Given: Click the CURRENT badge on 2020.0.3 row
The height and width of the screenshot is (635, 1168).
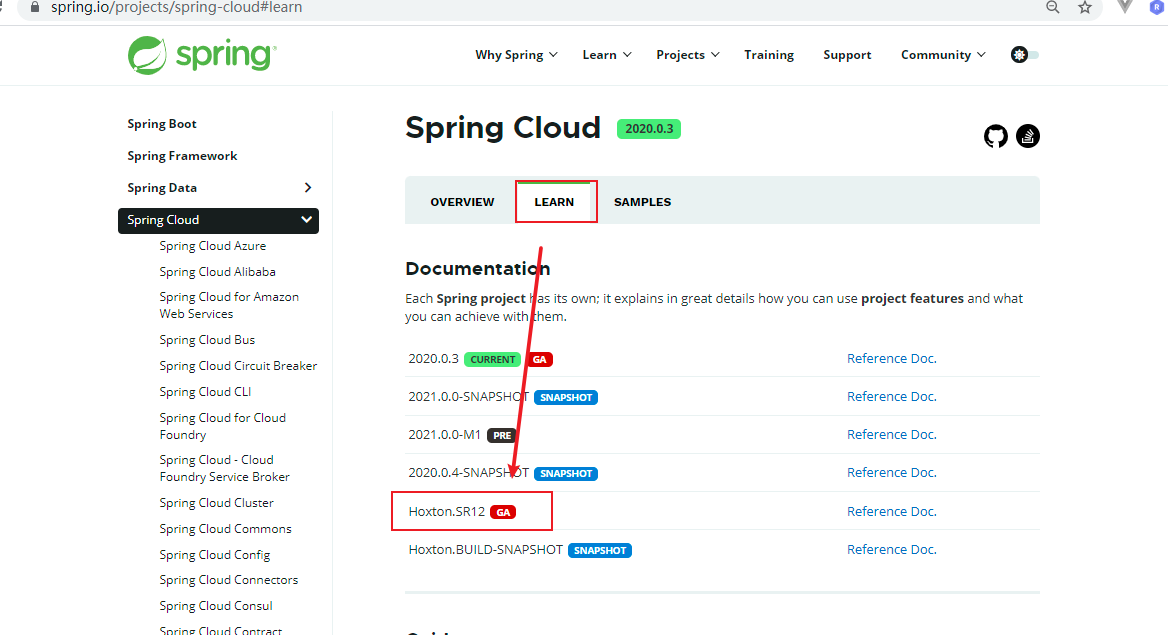Looking at the screenshot, I should [492, 359].
